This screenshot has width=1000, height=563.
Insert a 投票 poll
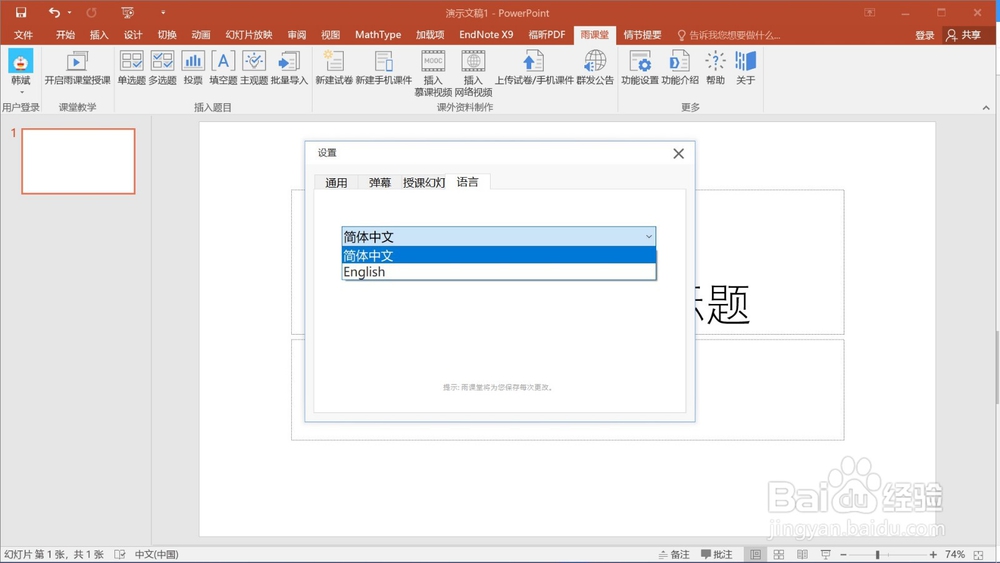click(x=193, y=68)
